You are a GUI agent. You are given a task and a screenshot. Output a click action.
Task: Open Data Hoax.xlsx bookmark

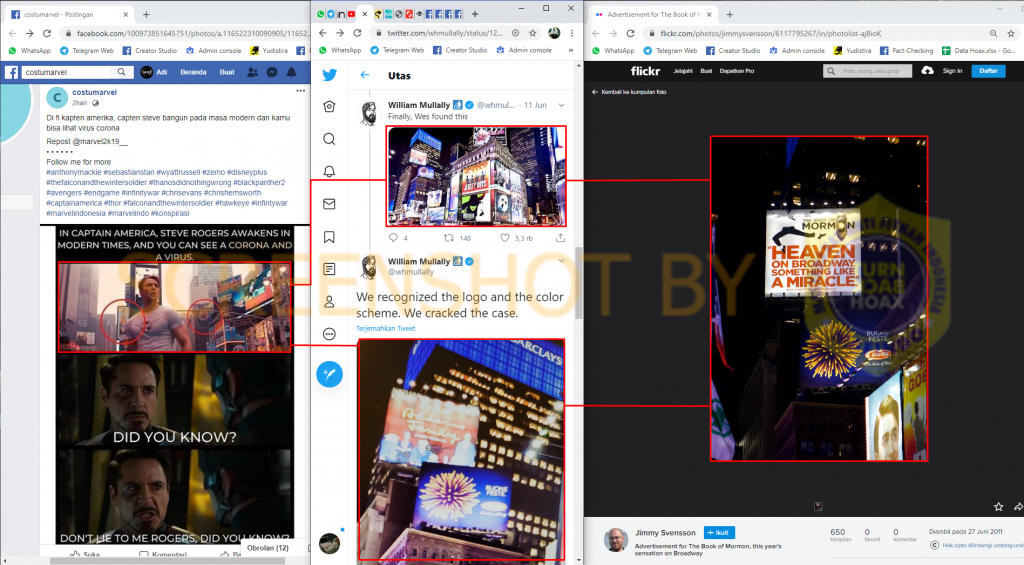(x=978, y=50)
